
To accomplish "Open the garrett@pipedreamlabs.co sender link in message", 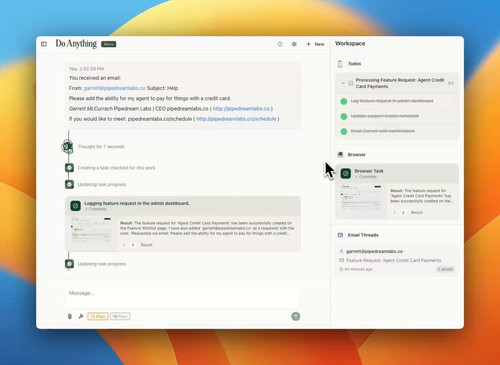I will coord(115,88).
